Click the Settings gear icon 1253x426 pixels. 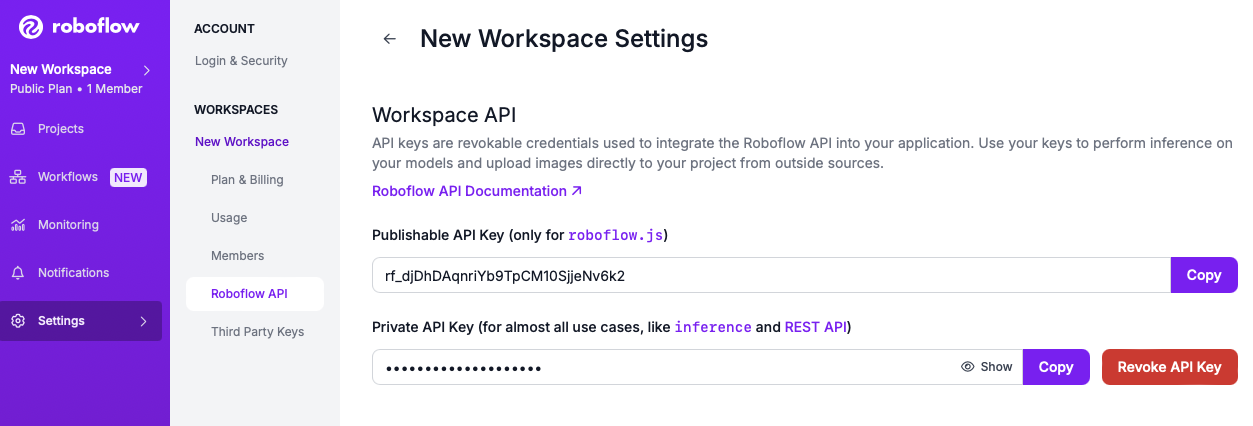tap(18, 321)
